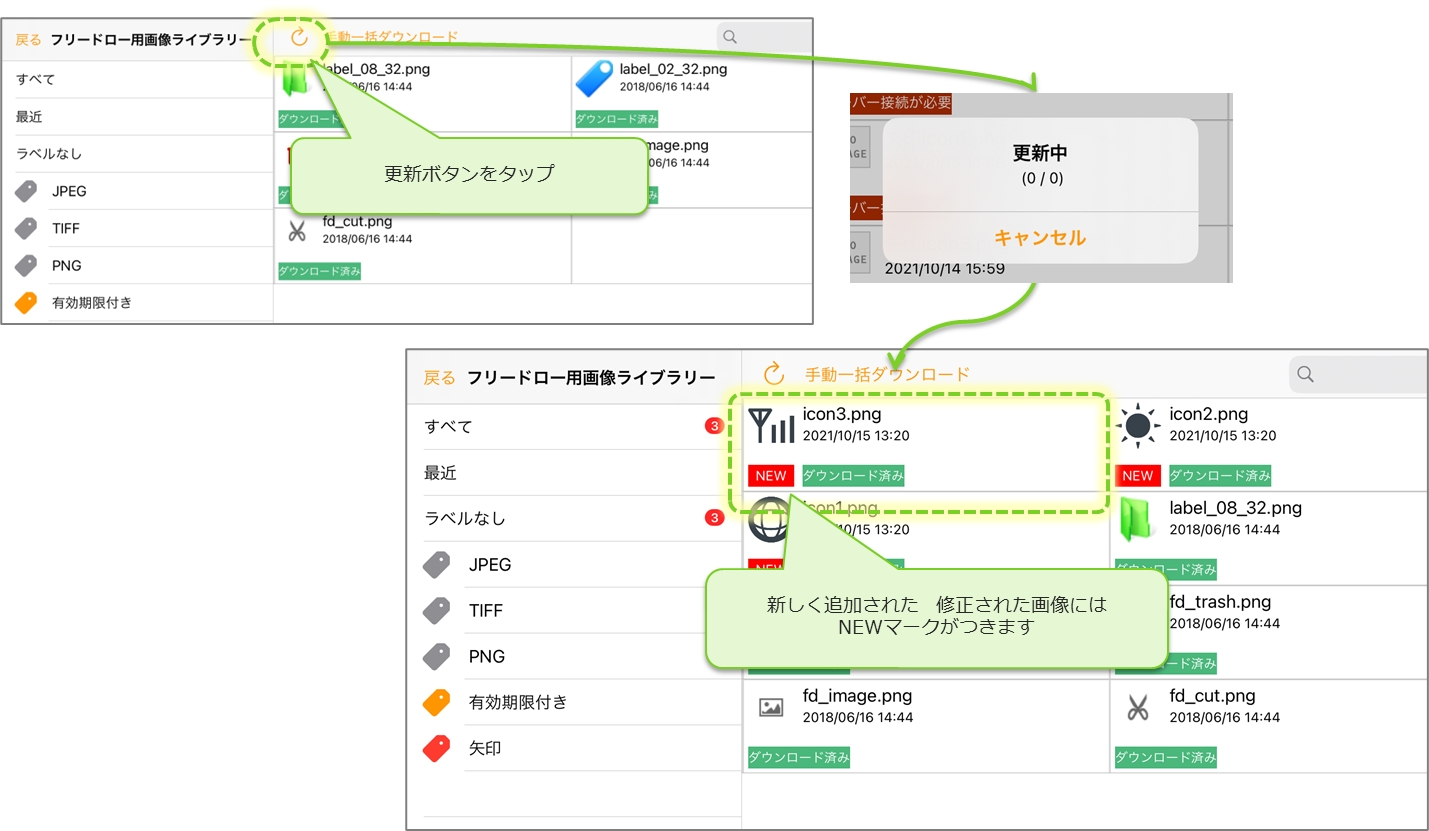Click the scissors icon of fd_cut.png in lower window
This screenshot has height=831, width=1429.
1137,707
